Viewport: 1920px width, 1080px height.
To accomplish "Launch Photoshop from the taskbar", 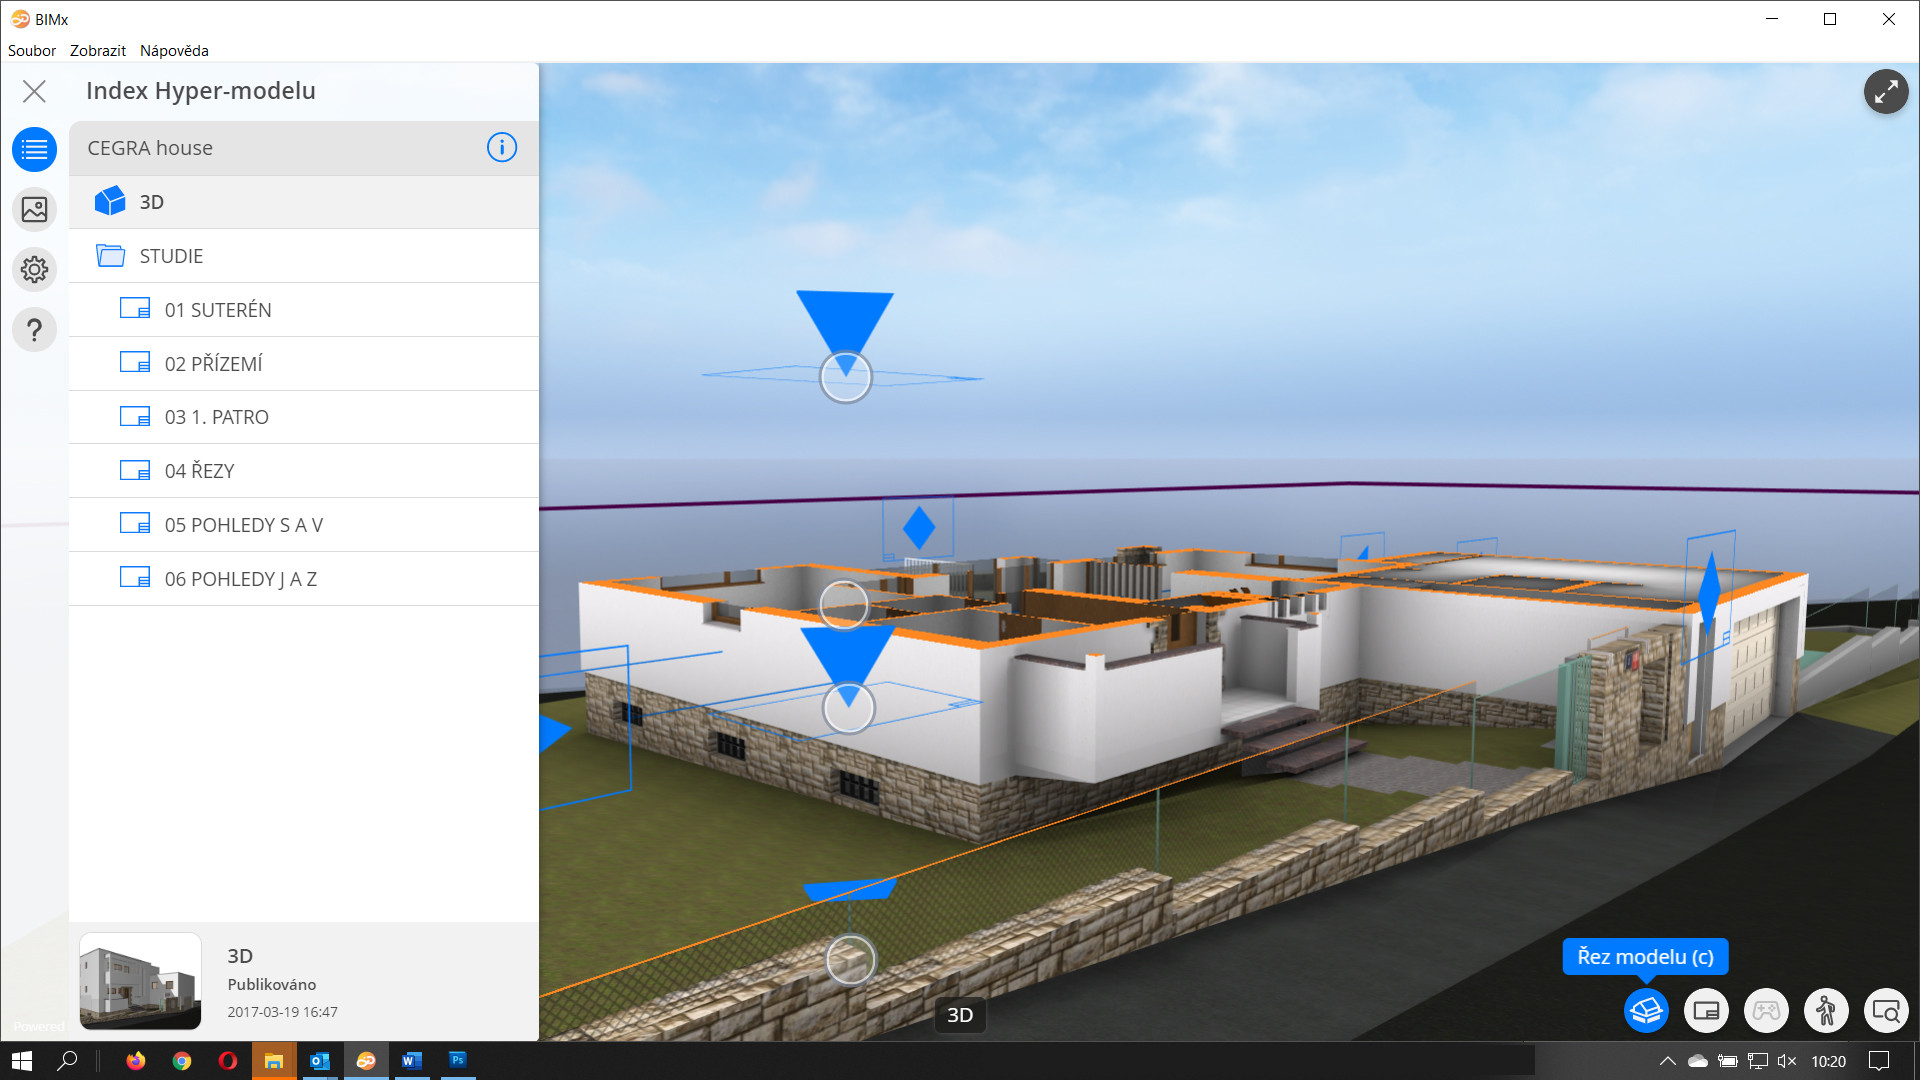I will pos(457,1061).
